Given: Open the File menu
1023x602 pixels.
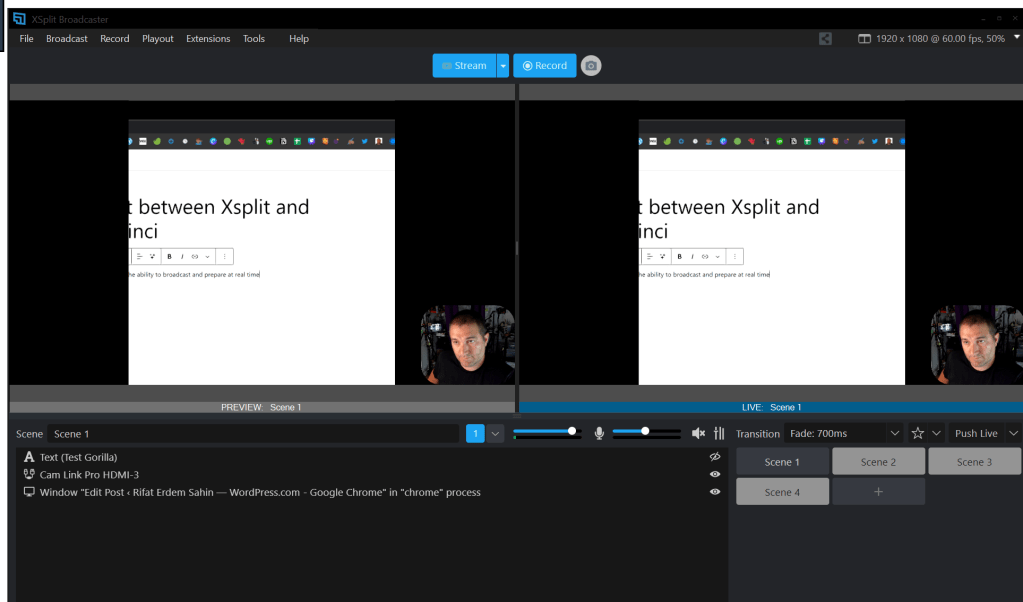Looking at the screenshot, I should click(26, 38).
